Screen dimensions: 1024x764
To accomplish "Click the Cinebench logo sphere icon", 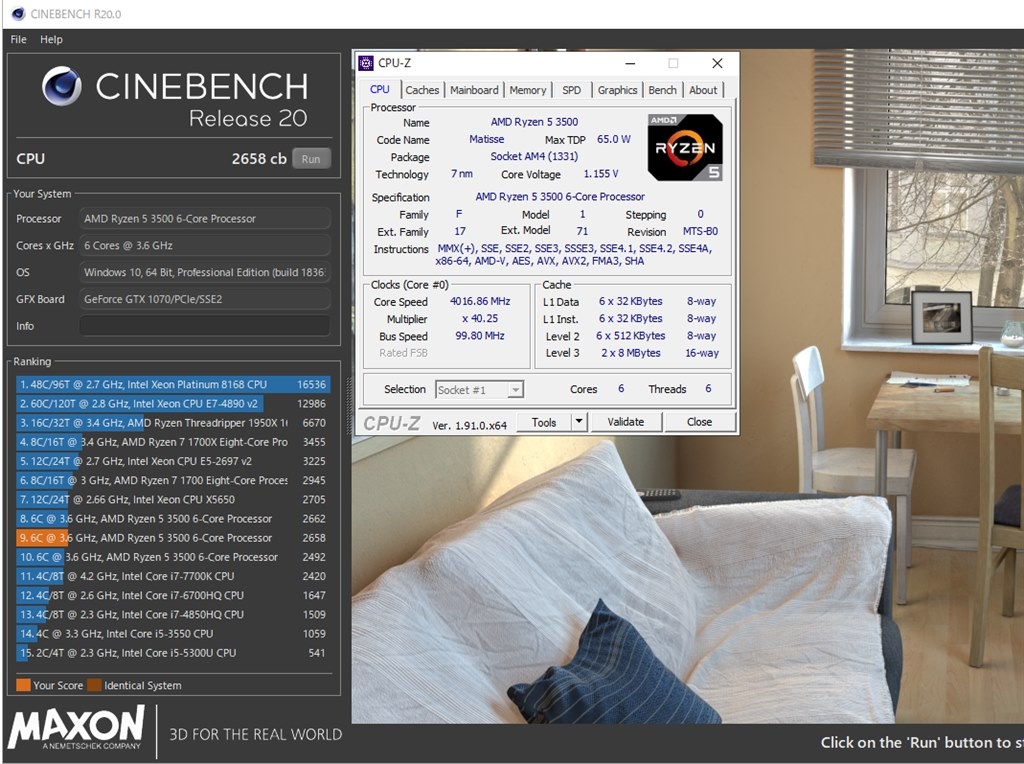I will click(x=62, y=87).
